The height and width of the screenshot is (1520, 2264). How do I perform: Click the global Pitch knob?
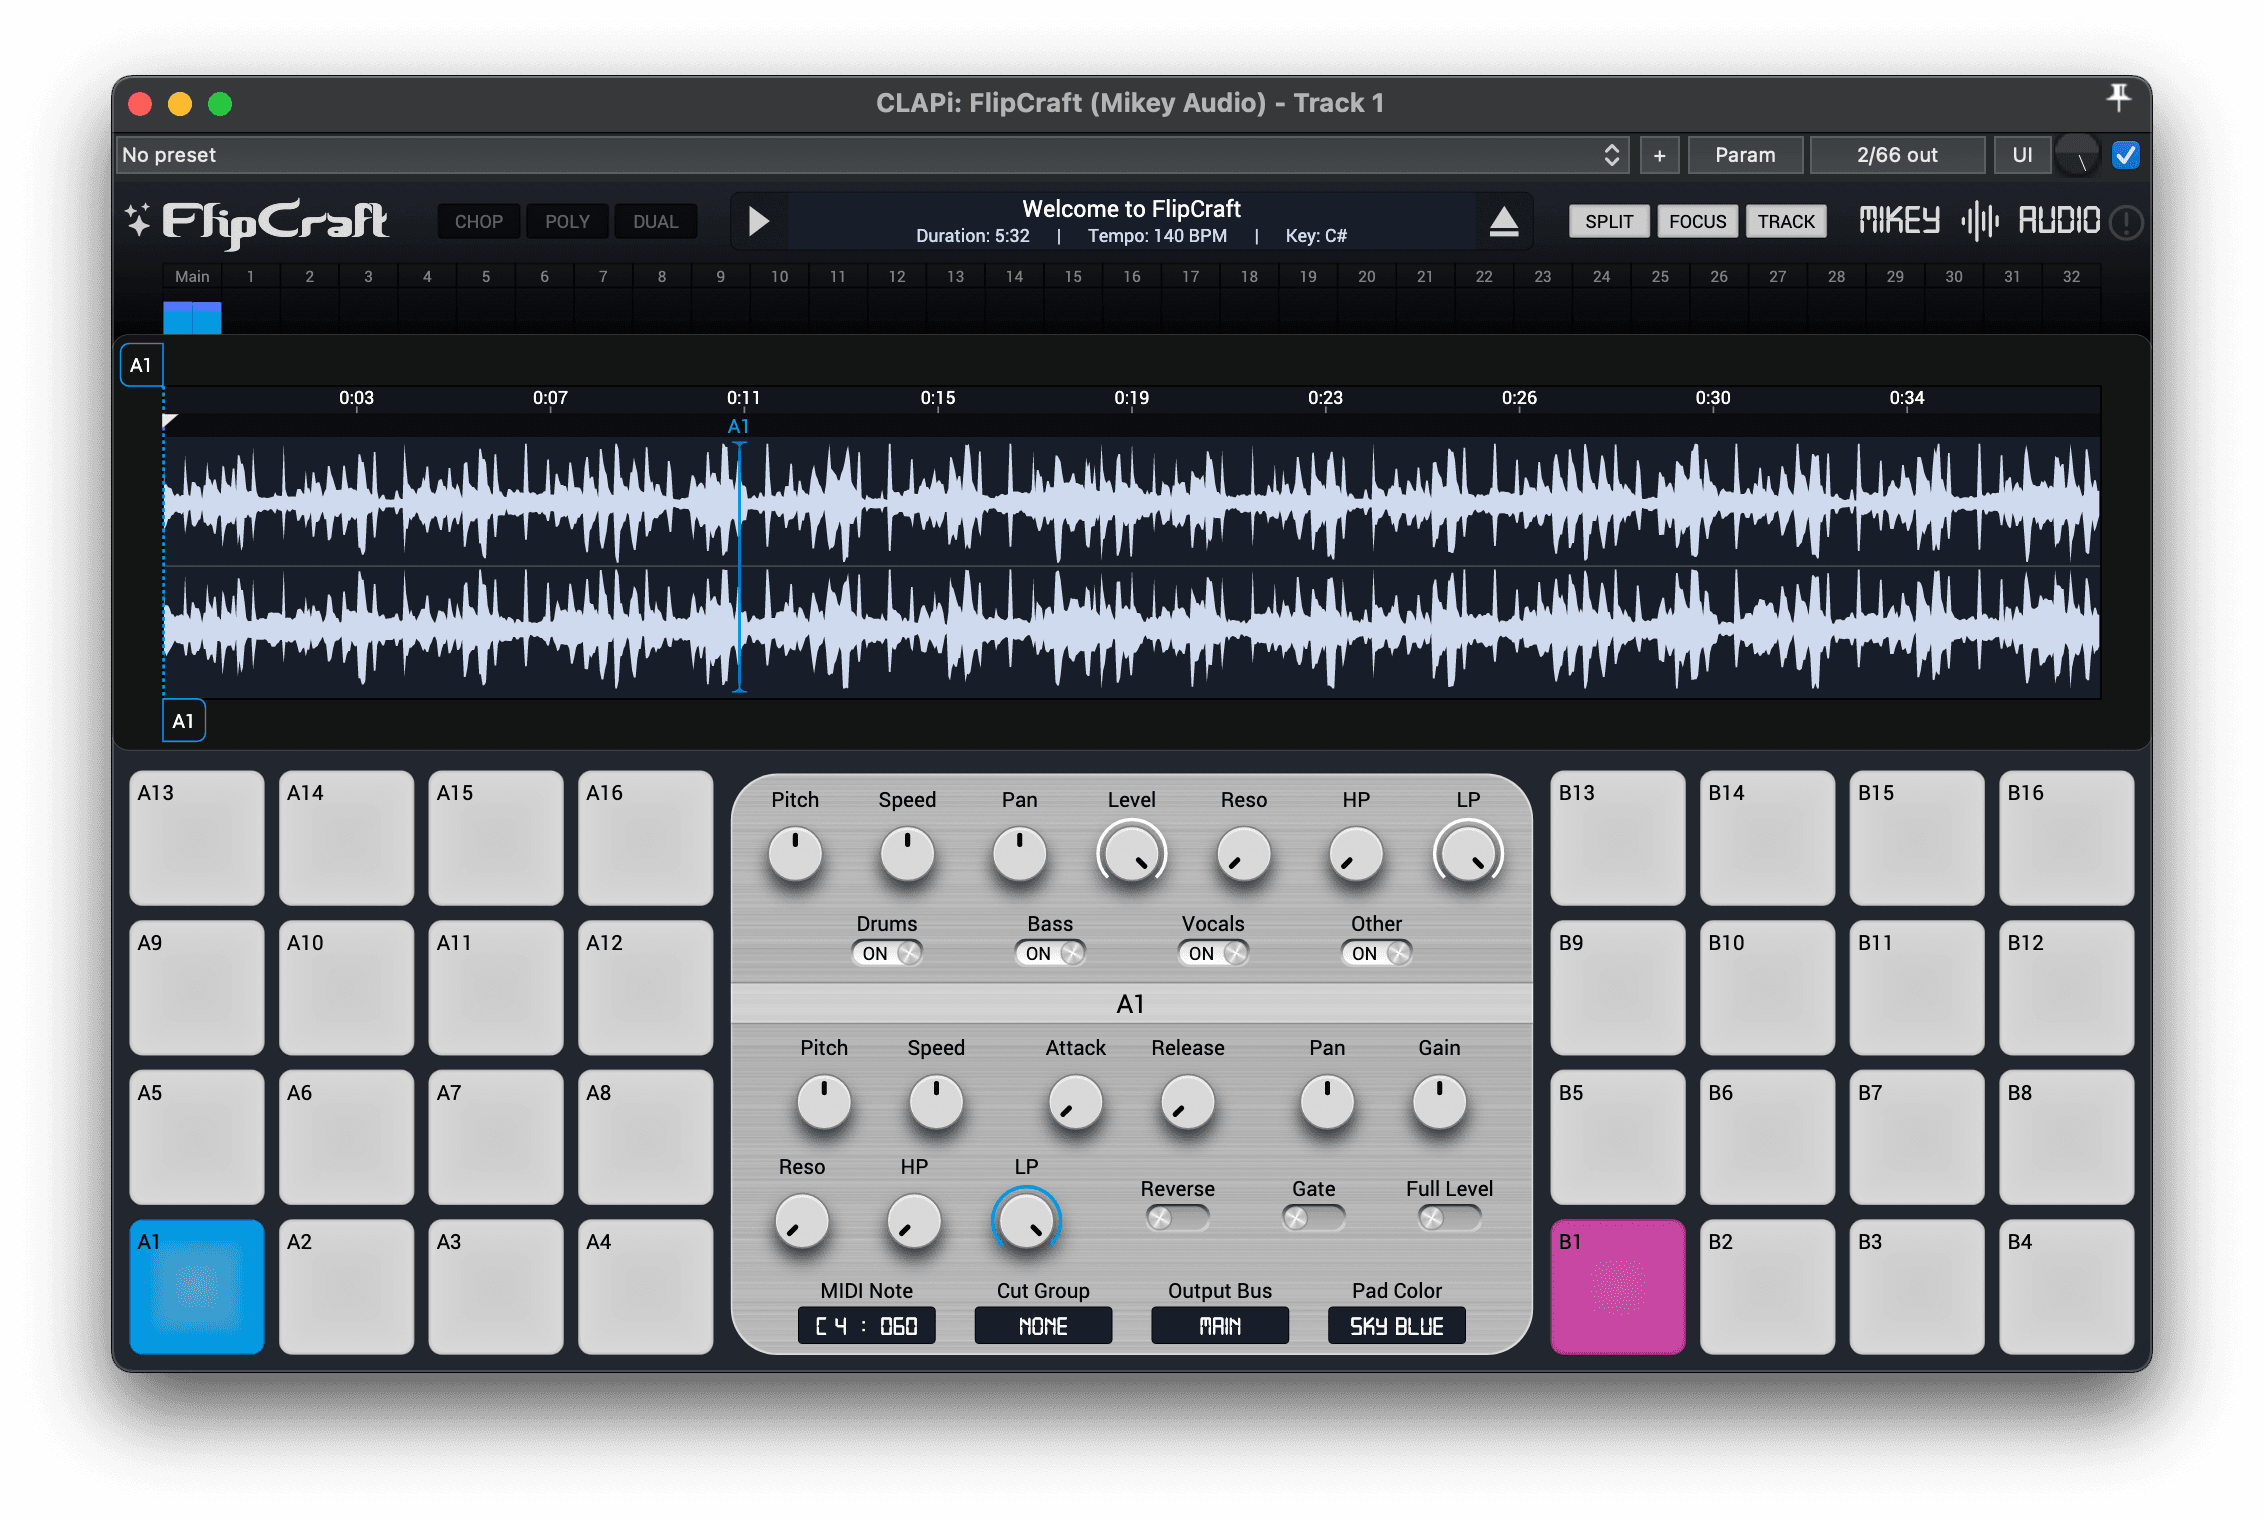click(x=795, y=854)
